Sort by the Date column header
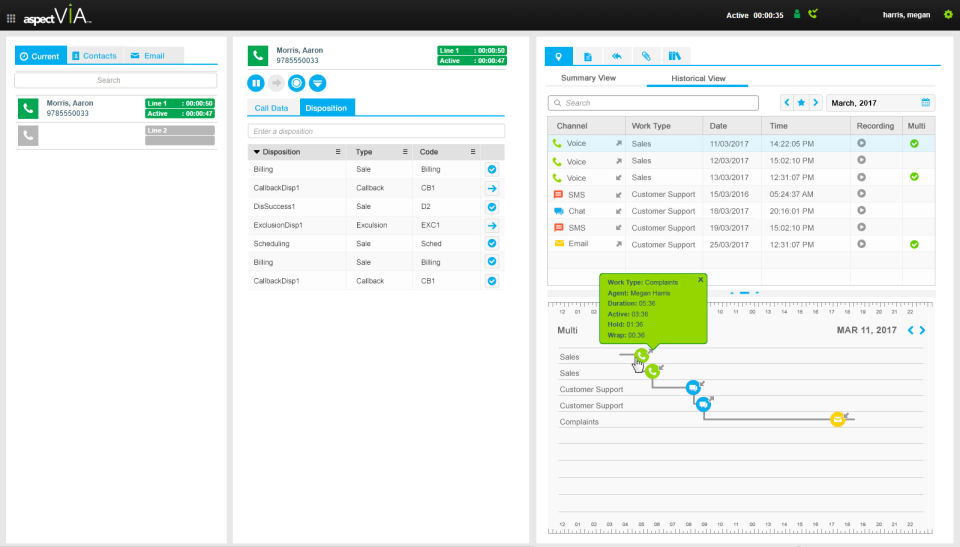This screenshot has width=960, height=547. (718, 126)
